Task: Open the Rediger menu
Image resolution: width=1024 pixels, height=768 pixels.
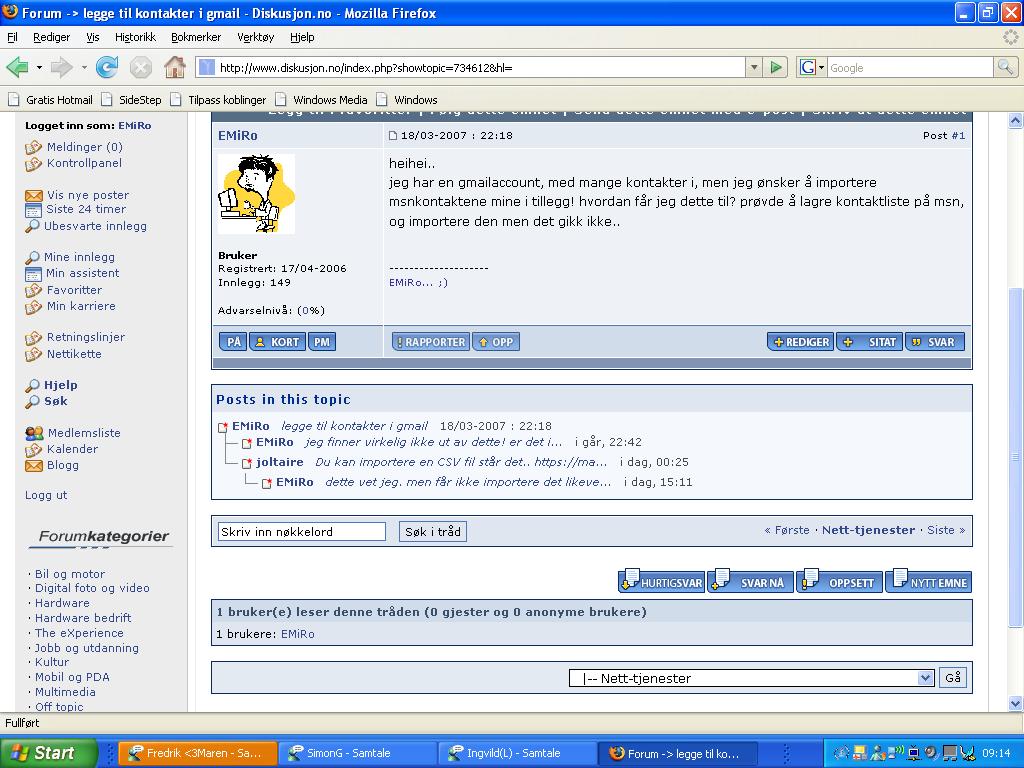Action: point(52,37)
